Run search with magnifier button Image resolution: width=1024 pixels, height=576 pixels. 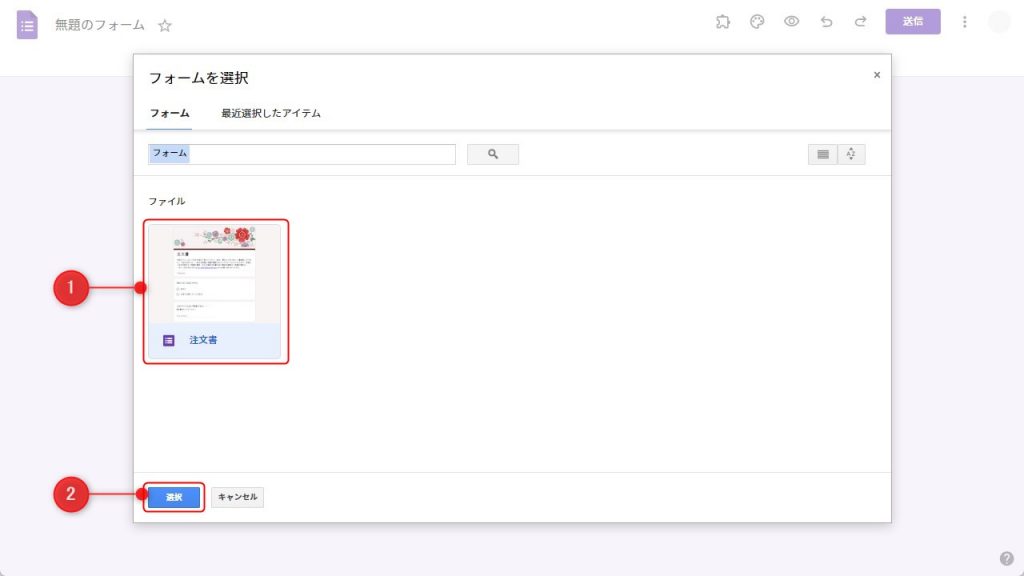(493, 154)
